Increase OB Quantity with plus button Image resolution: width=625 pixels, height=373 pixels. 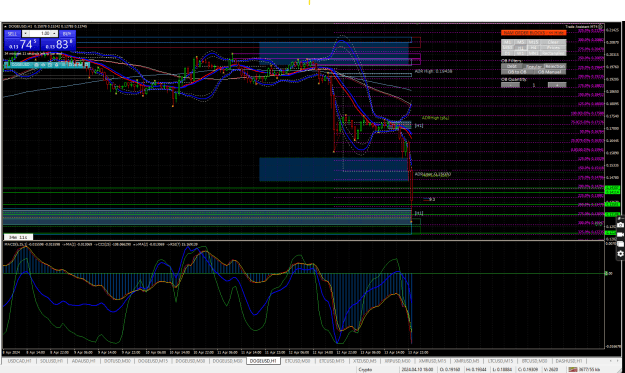(557, 85)
